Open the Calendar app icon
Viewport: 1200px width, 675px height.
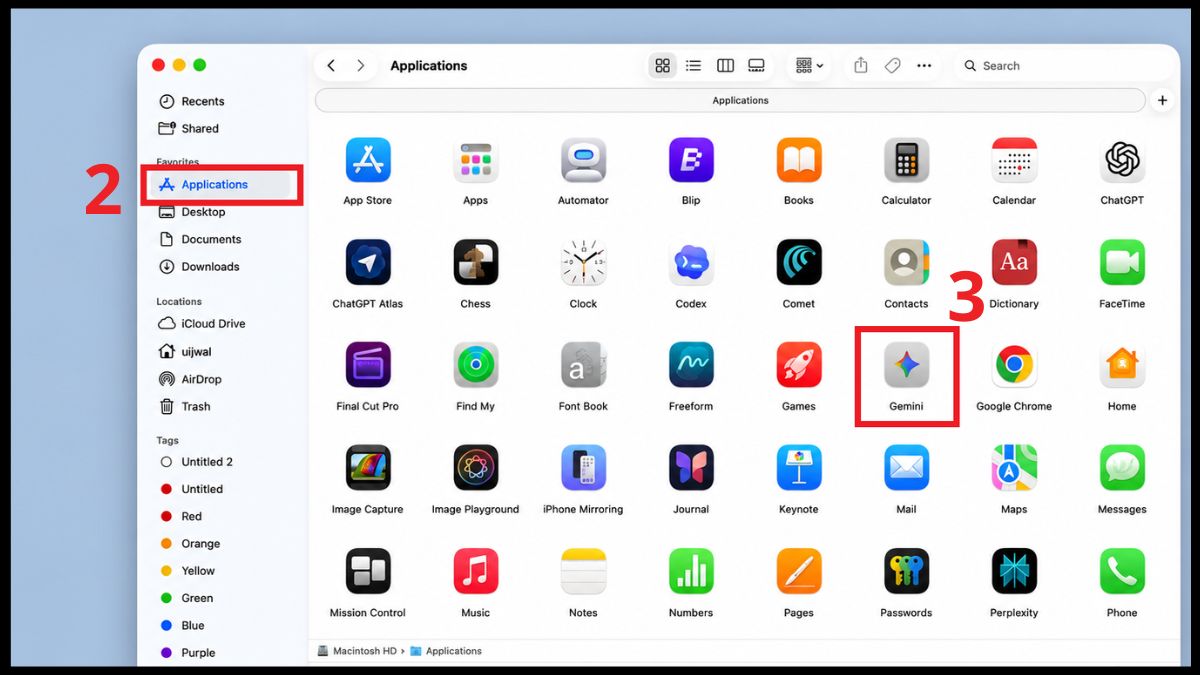1014,160
